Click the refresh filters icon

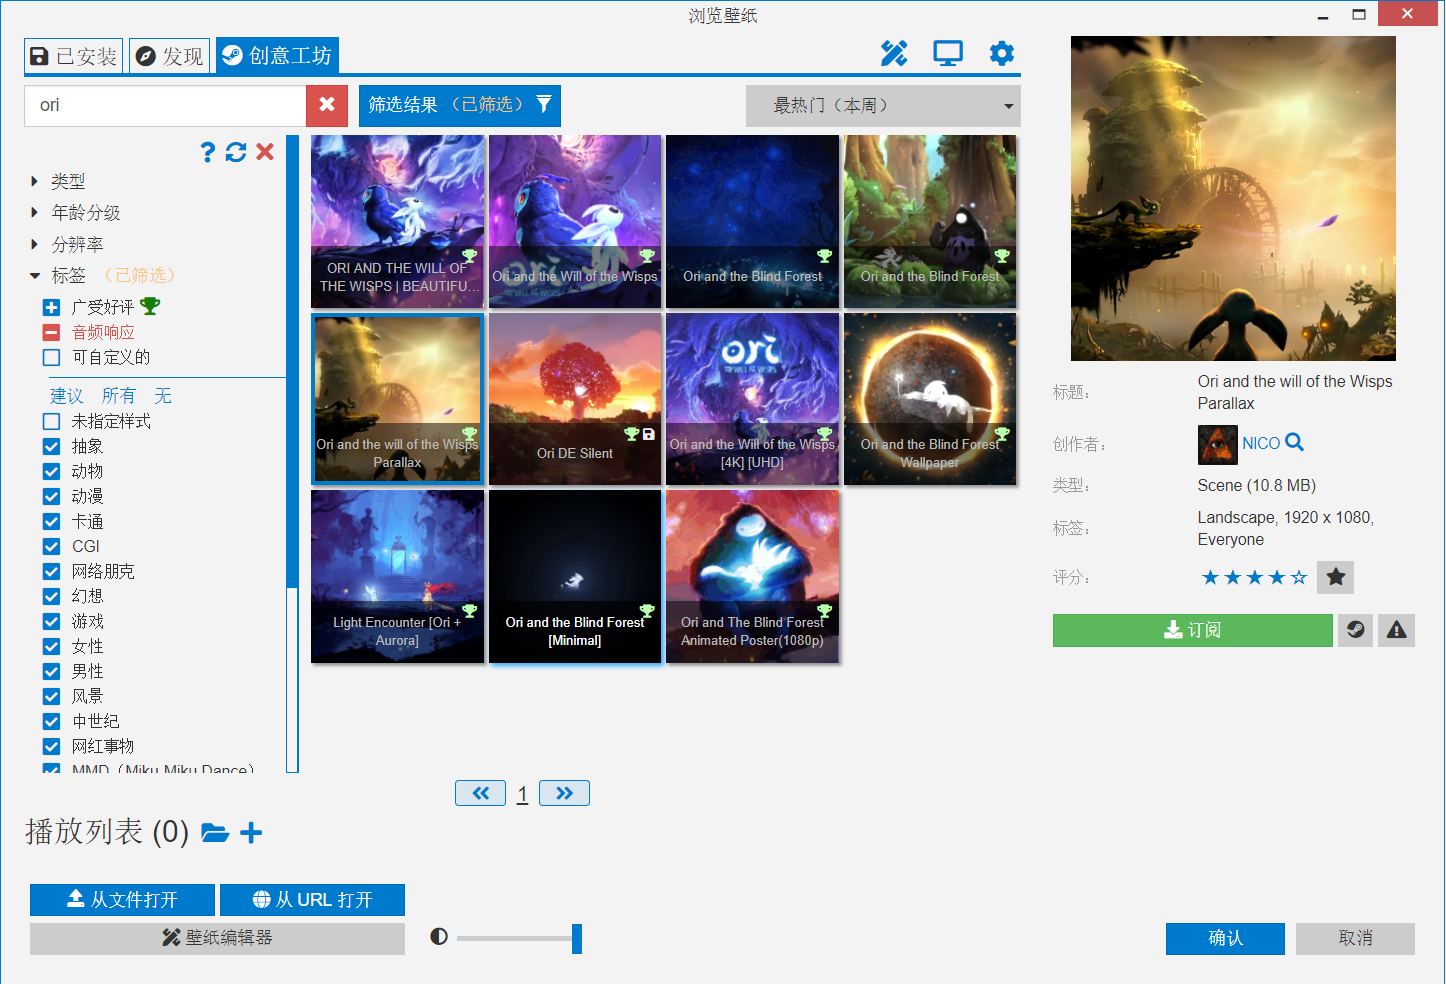pos(236,152)
